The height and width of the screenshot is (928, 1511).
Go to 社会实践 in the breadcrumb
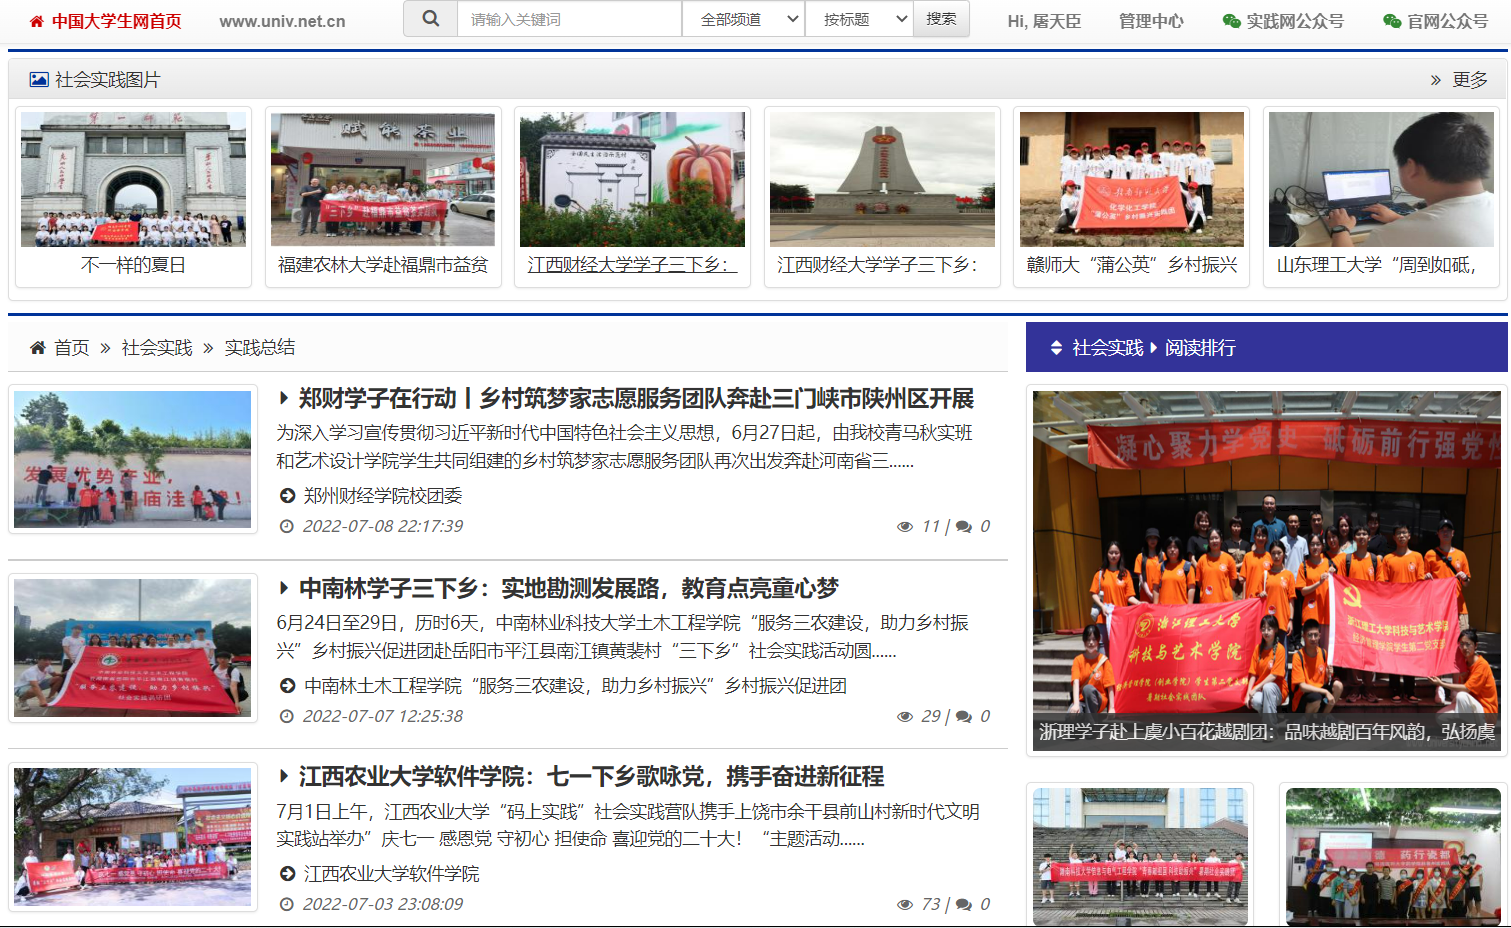[x=157, y=348]
